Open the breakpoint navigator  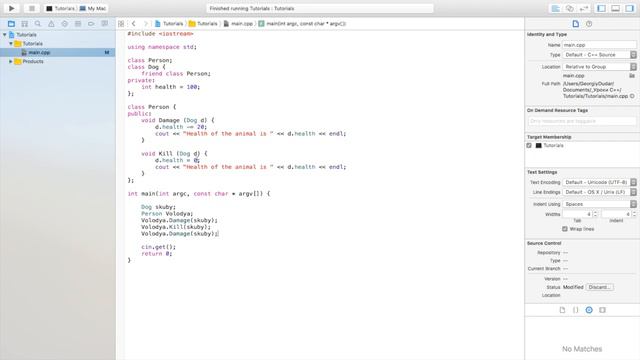[x=91, y=24]
